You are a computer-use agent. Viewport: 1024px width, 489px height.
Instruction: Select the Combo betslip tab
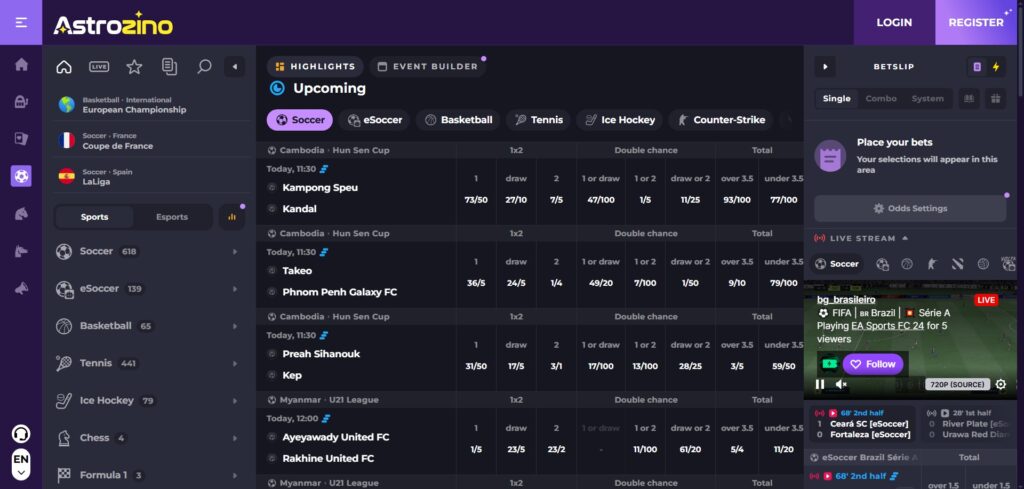881,98
